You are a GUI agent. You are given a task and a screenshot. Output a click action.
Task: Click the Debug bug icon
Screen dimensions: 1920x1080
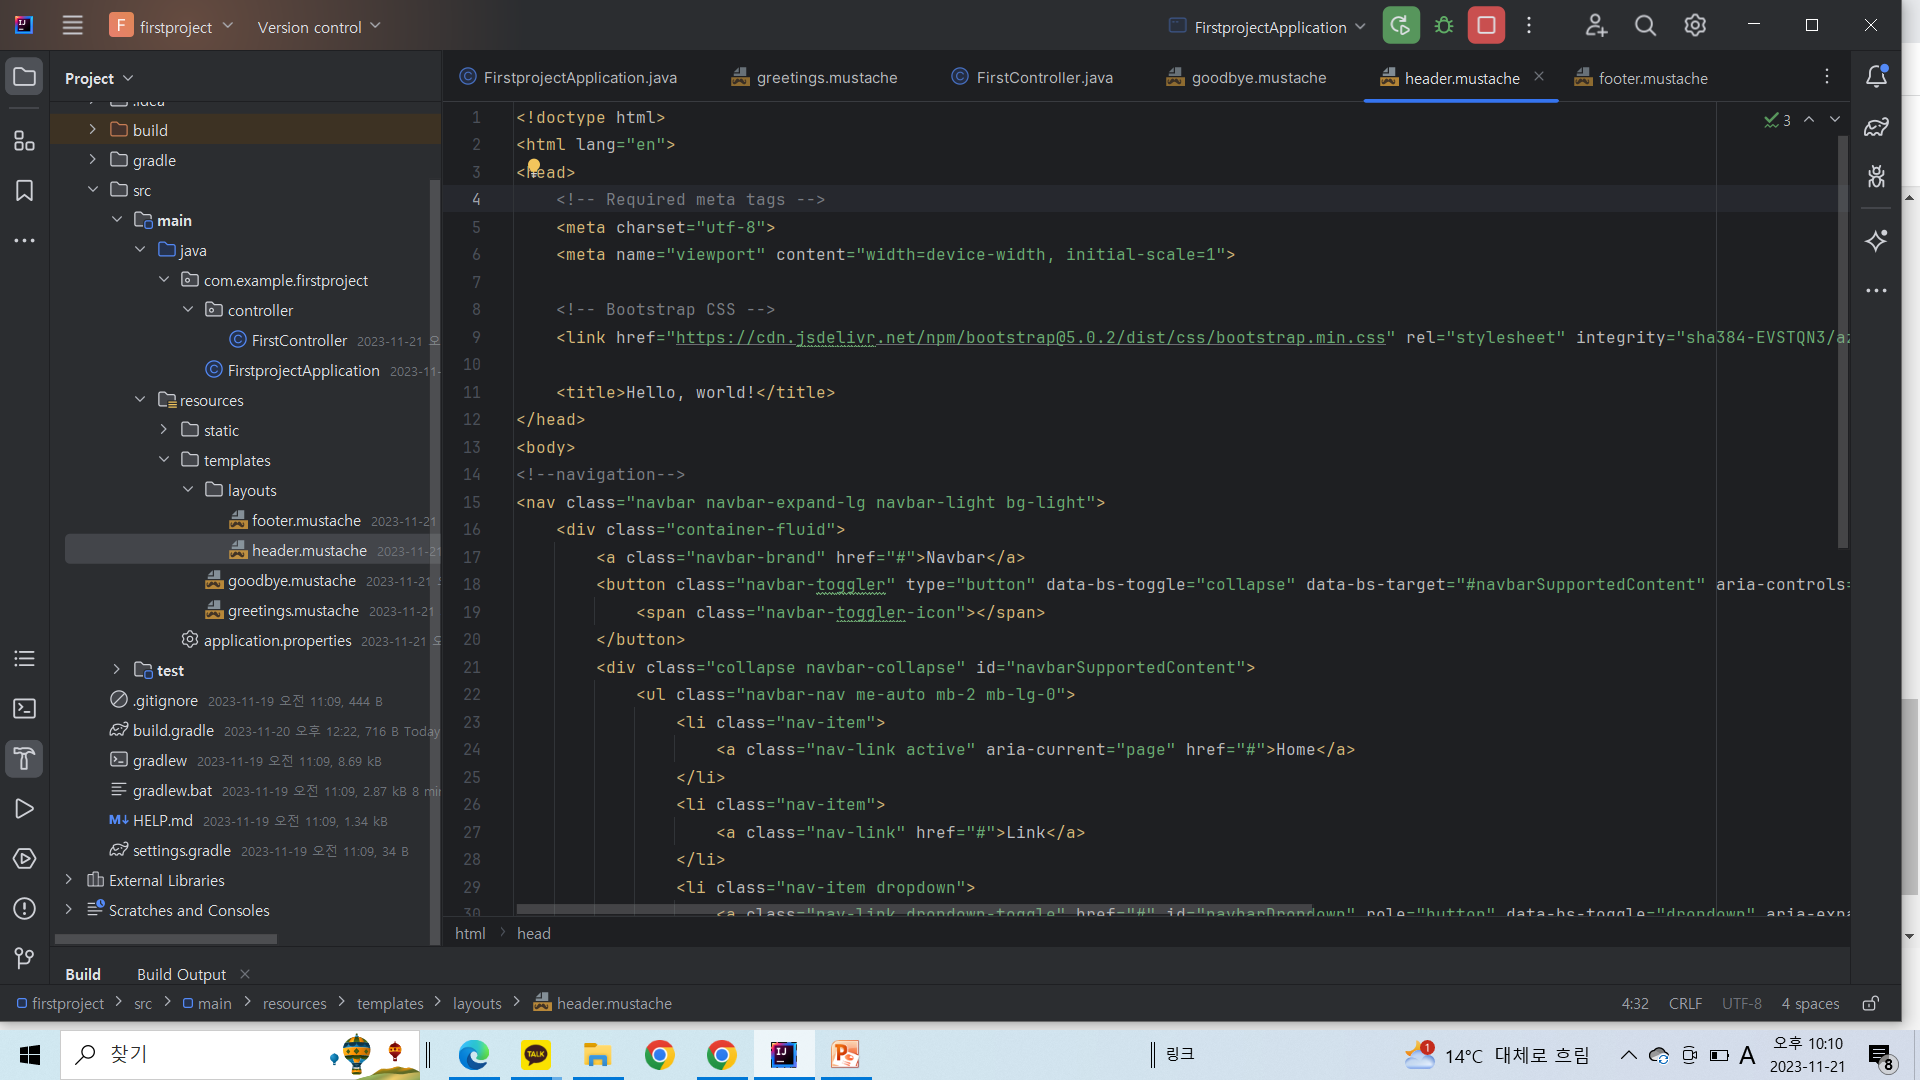(1444, 26)
